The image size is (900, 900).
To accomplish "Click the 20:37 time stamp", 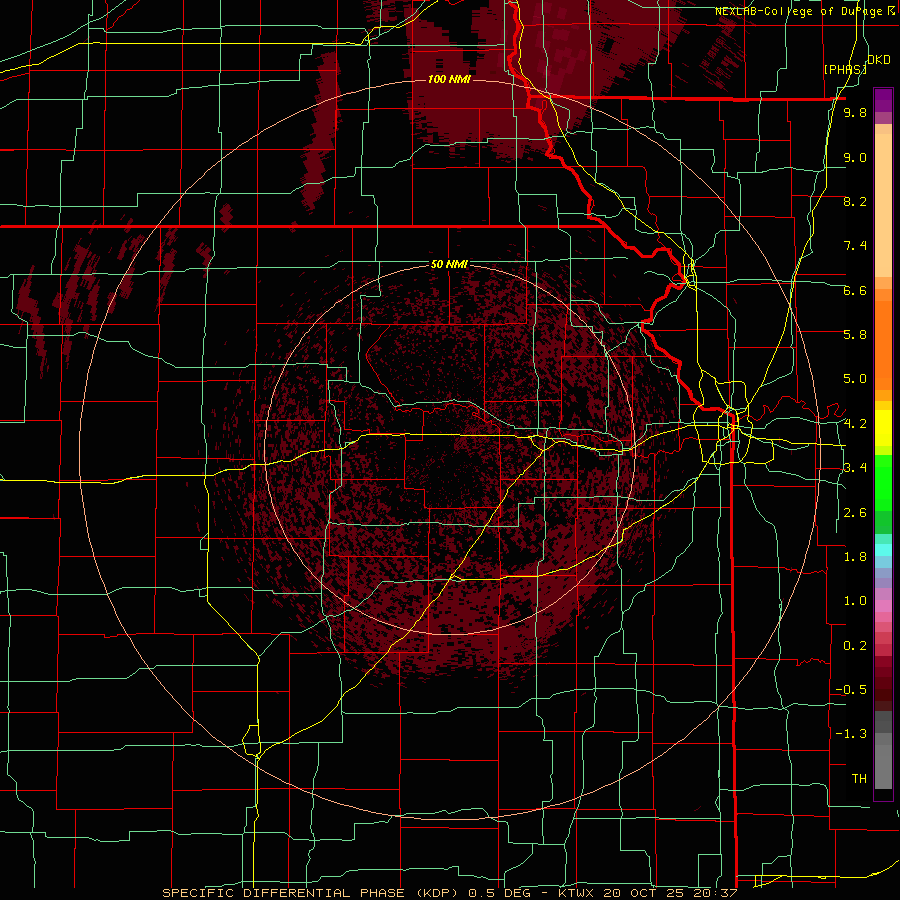I will click(x=716, y=893).
